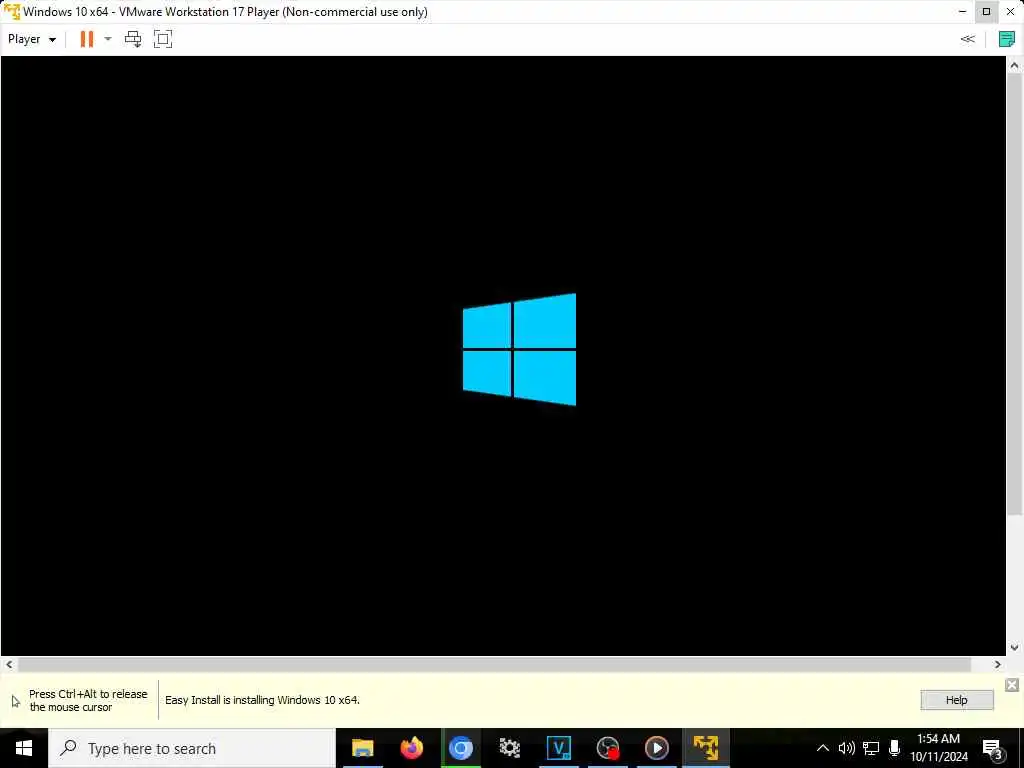Screen dimensions: 1024x768
Task: Open the recording app with red dot
Action: point(607,748)
